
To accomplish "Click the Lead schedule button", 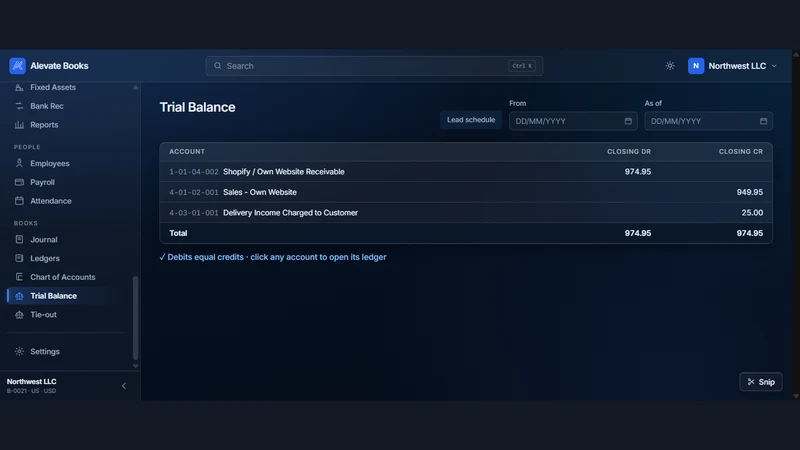I will pos(471,120).
